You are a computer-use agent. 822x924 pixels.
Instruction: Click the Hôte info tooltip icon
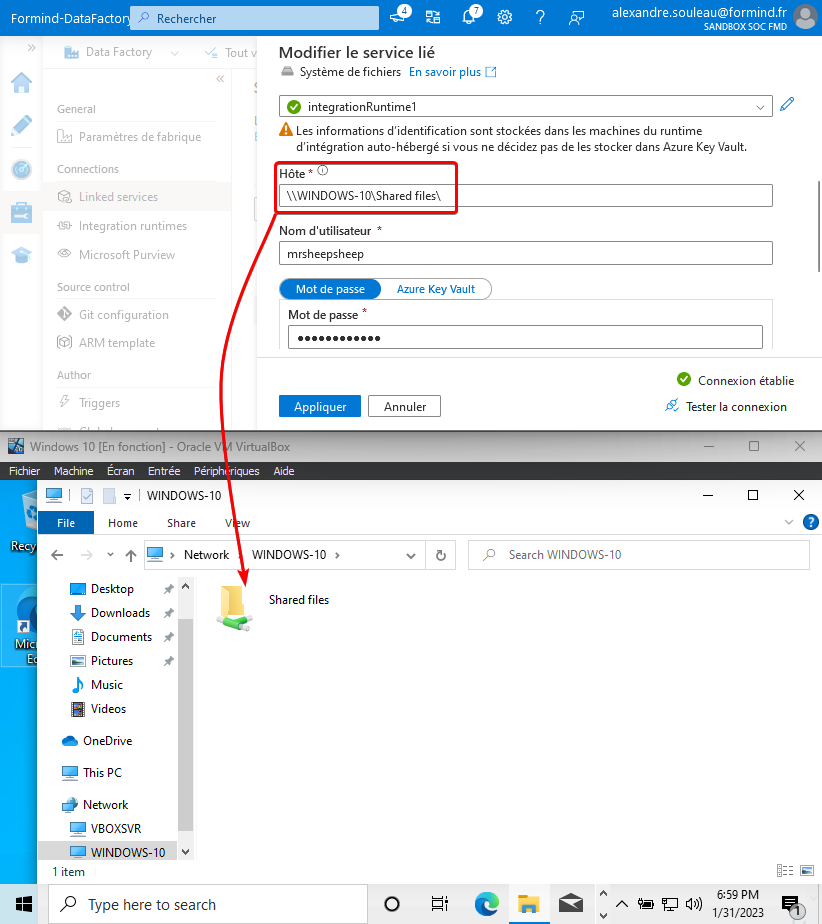[323, 171]
